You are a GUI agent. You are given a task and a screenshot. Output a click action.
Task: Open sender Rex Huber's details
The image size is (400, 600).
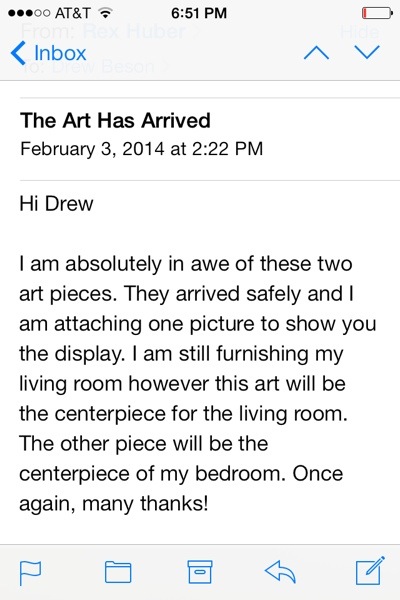(x=134, y=31)
